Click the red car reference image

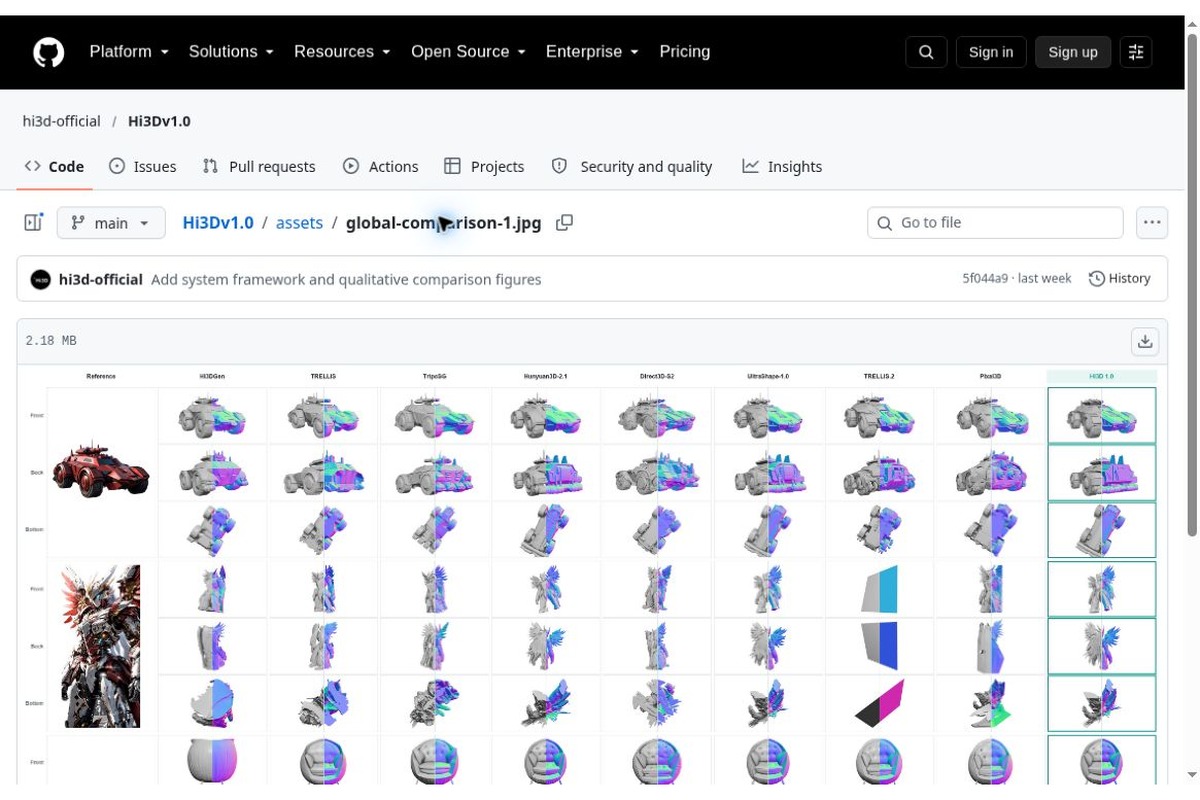click(x=101, y=470)
